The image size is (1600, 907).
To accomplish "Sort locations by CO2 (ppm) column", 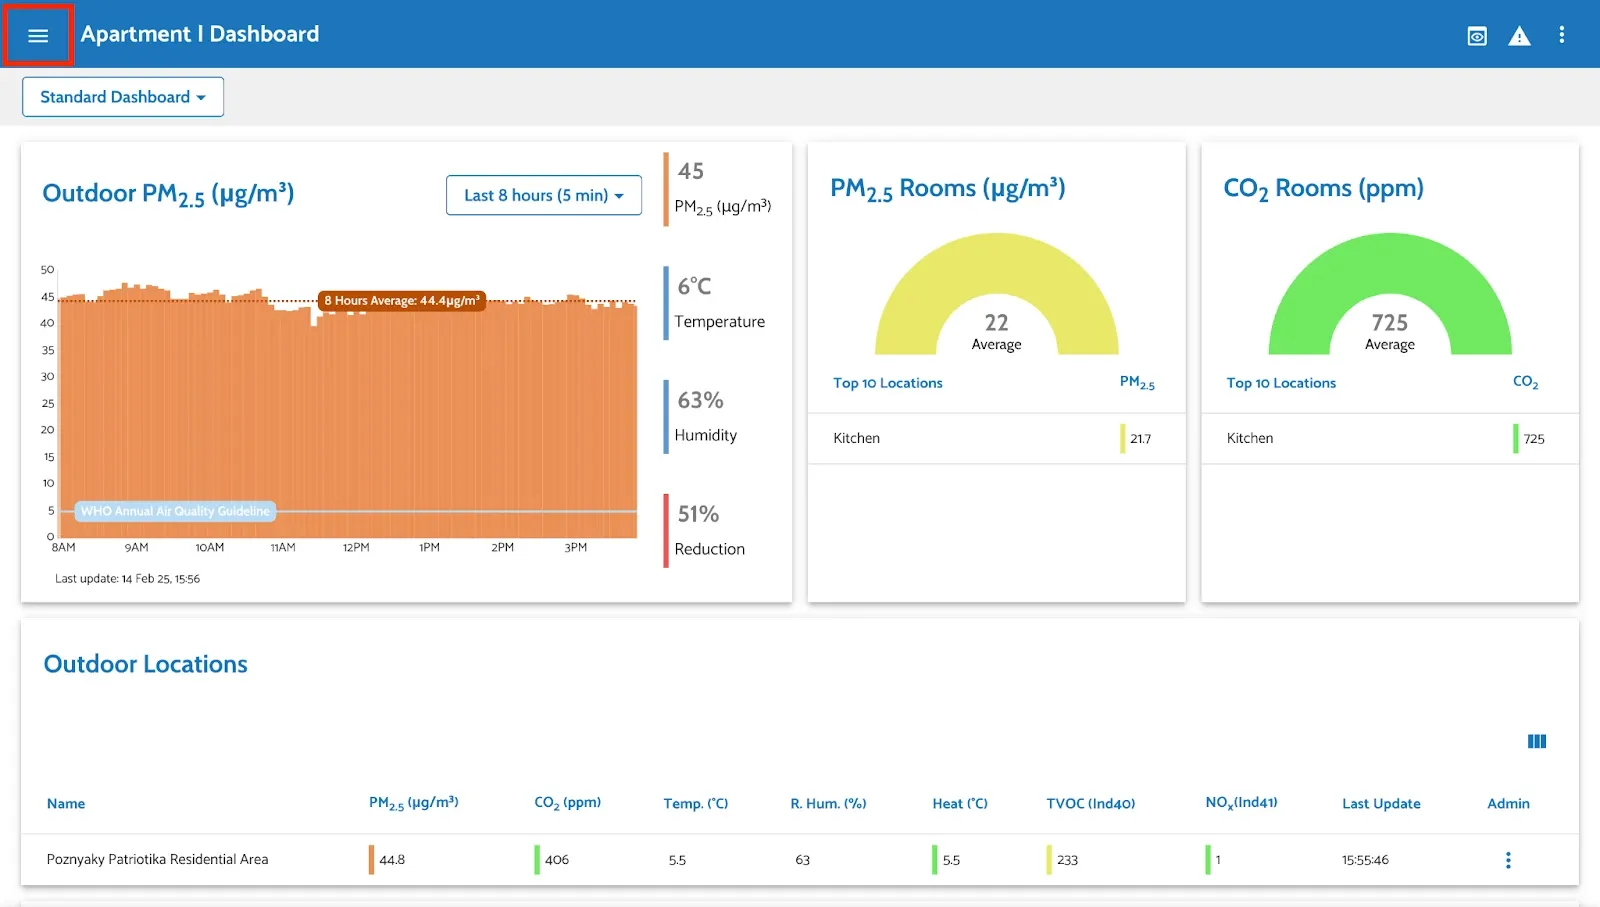I will 567,803.
